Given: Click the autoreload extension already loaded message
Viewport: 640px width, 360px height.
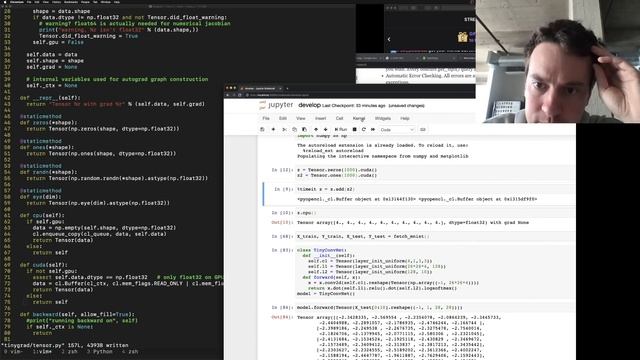Looking at the screenshot, I should (x=382, y=151).
